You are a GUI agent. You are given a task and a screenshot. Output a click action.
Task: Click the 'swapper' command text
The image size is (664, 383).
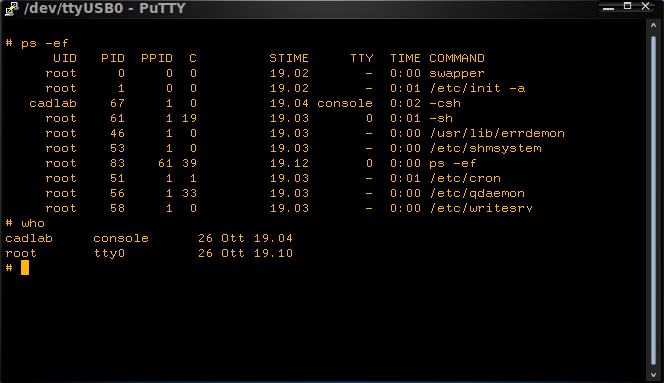pos(456,74)
